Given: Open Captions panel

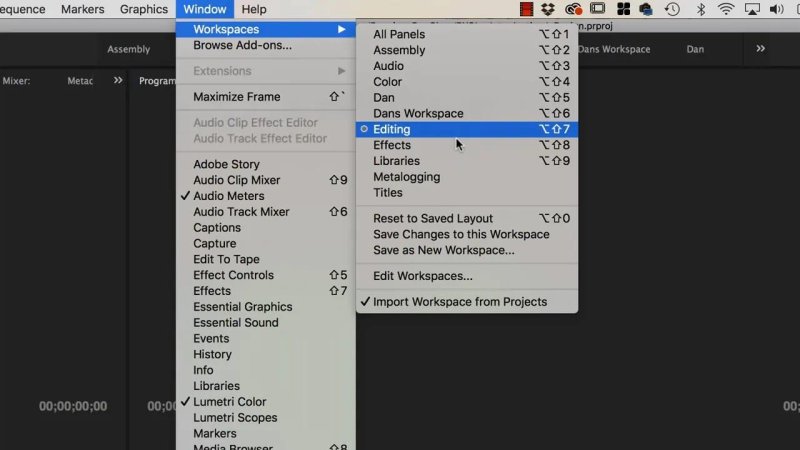Looking at the screenshot, I should tap(265, 228).
